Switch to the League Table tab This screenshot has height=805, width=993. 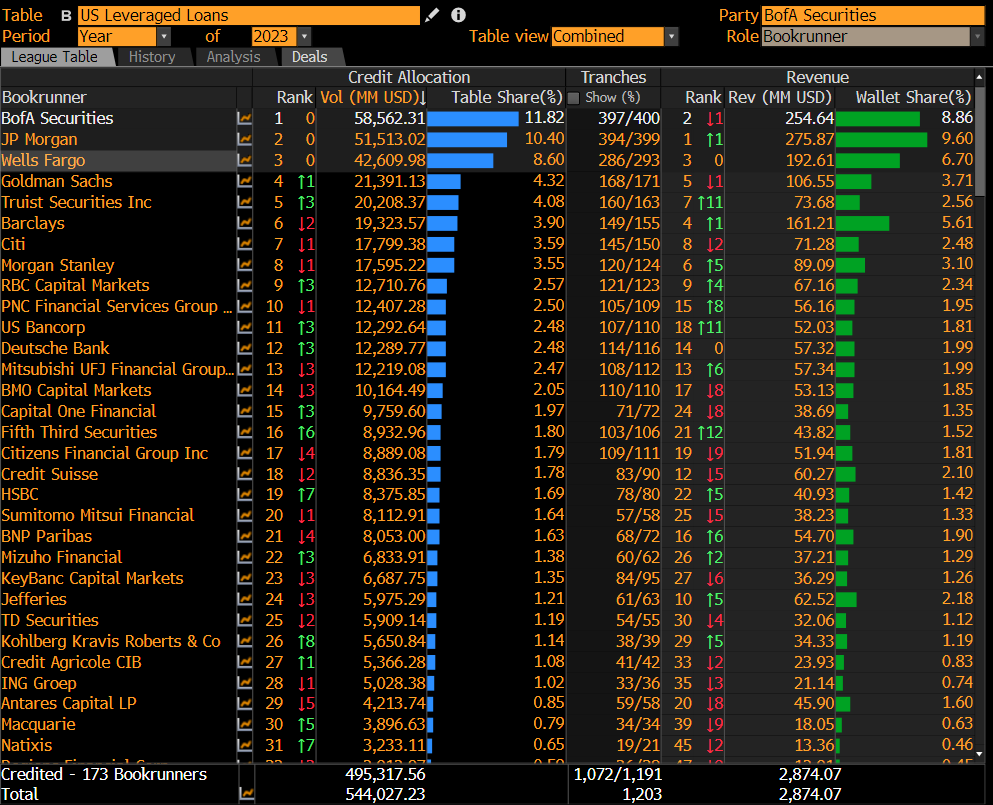pos(55,57)
